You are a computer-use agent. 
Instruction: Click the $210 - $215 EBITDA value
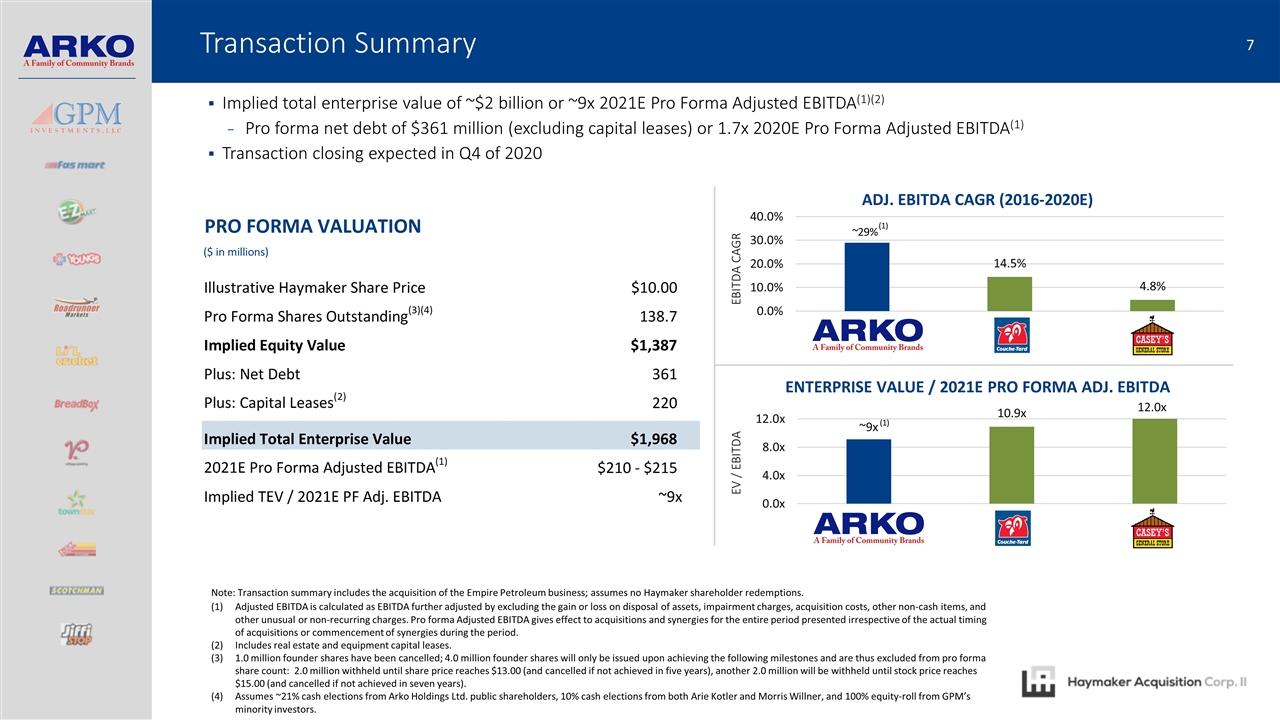point(637,468)
